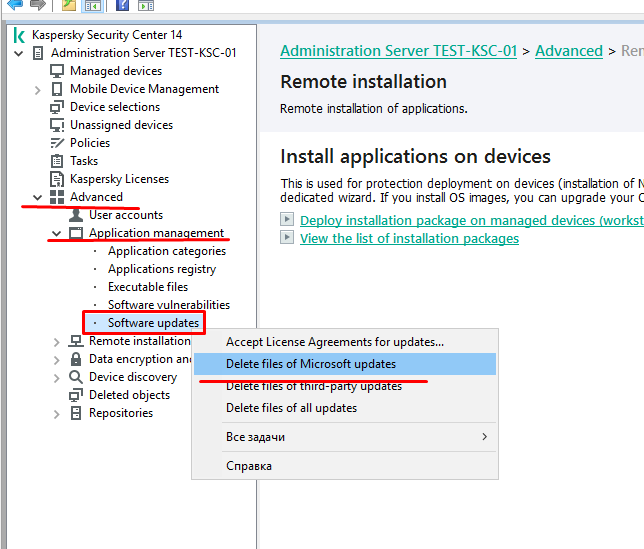This screenshot has height=549, width=644.
Task: Click the Up one level folder icon
Action: 69,5
